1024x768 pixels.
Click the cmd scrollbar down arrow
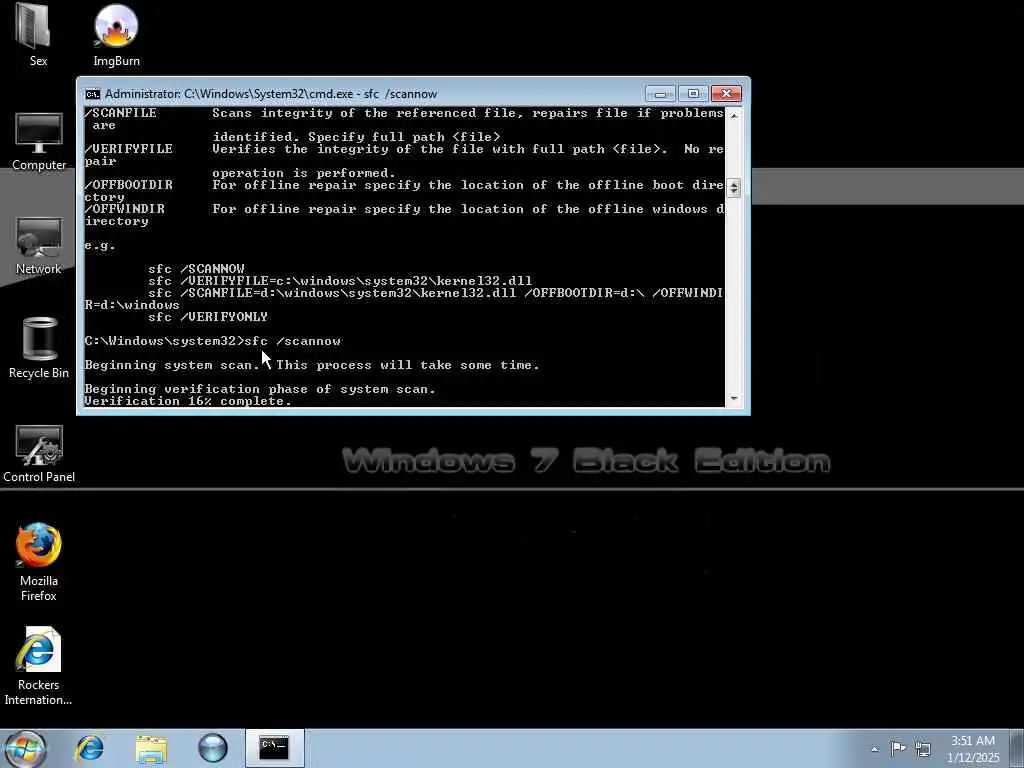(734, 398)
